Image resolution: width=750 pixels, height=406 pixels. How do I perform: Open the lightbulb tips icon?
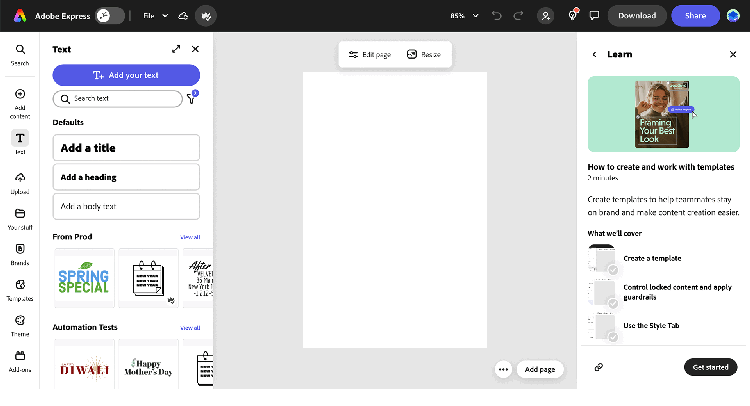[x=573, y=15]
